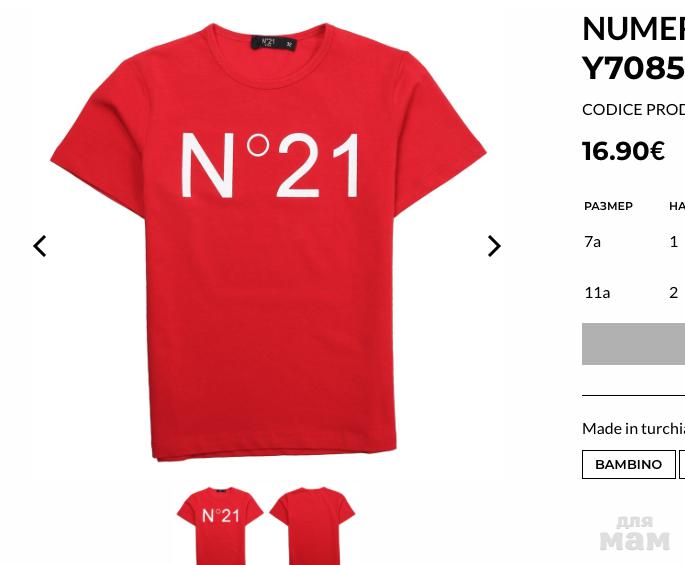Click the CODICE PROD product code label
Screen dimensions: 685x565
[633, 109]
